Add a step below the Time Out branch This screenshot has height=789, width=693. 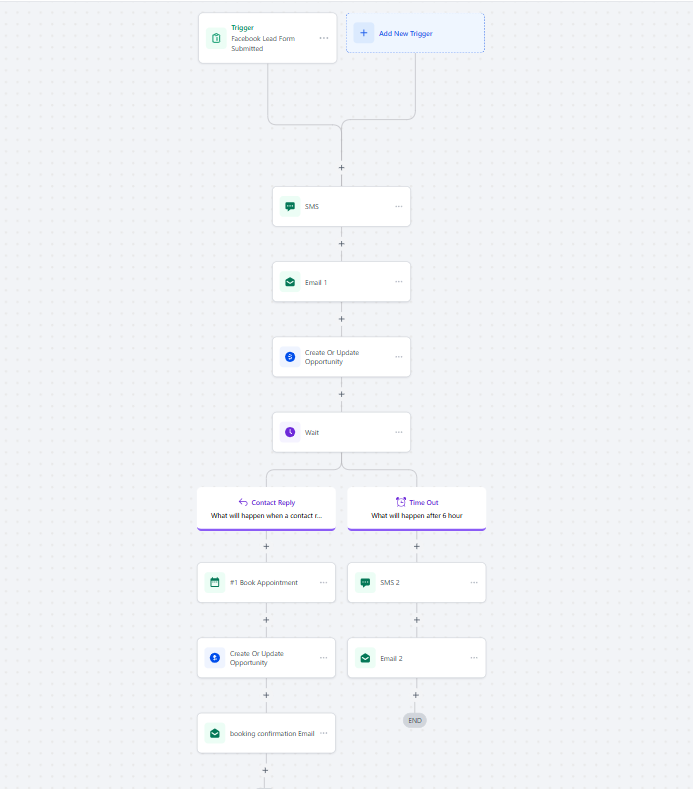coord(416,546)
